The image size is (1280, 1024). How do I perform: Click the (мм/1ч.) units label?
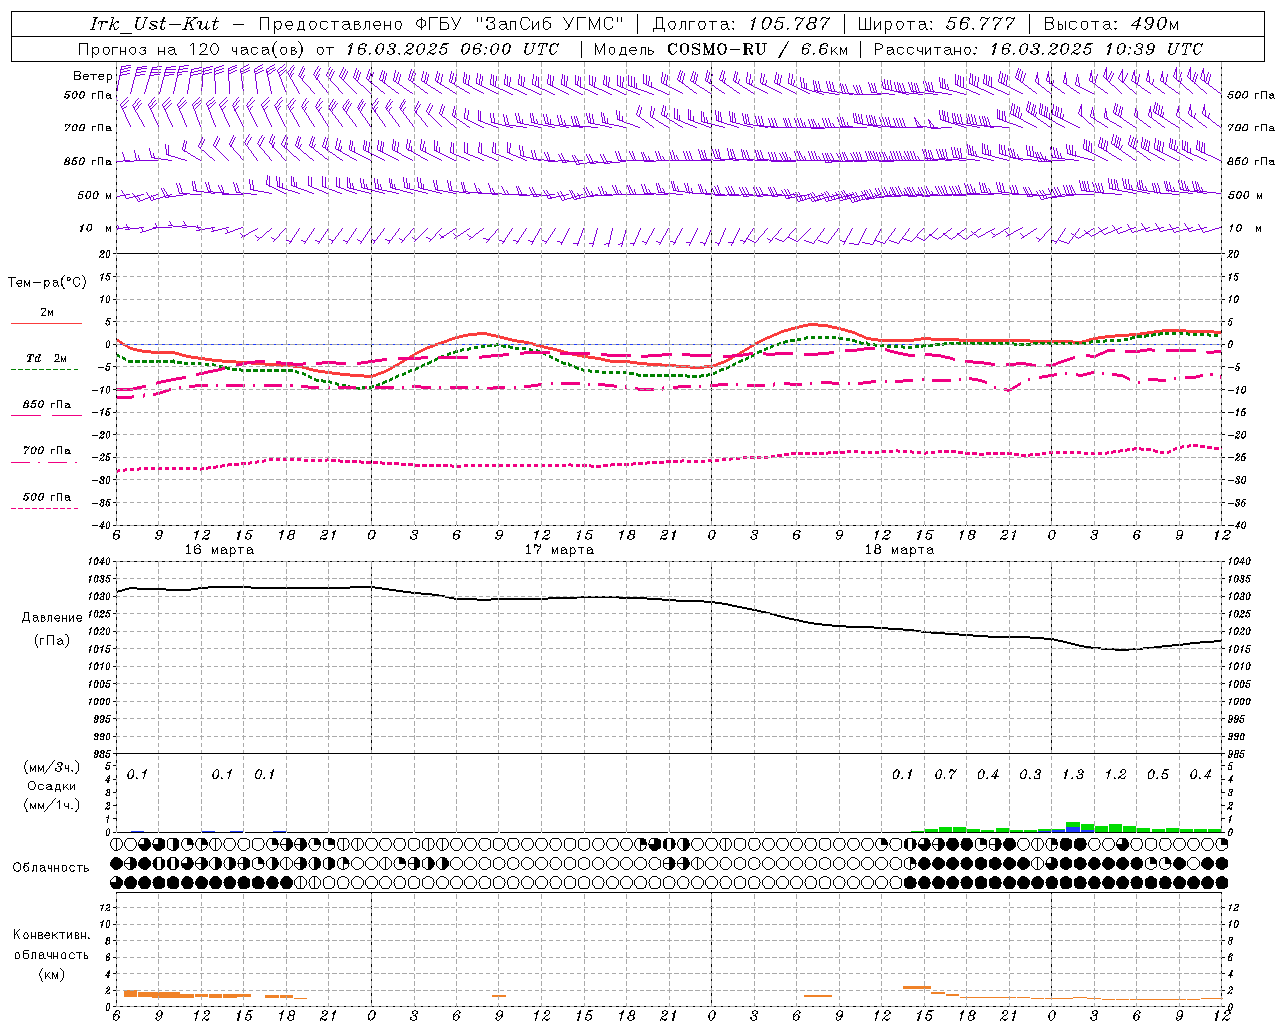[x=52, y=805]
